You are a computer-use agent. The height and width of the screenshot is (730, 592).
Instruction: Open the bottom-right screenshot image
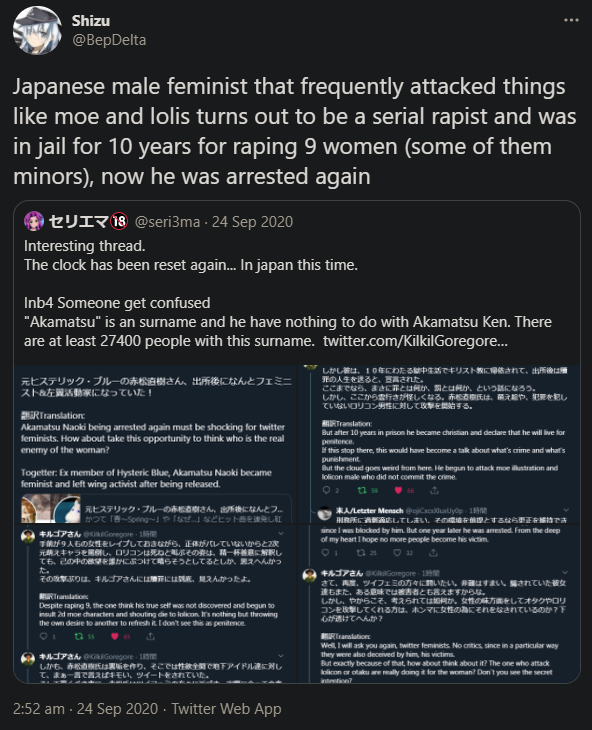[439, 603]
